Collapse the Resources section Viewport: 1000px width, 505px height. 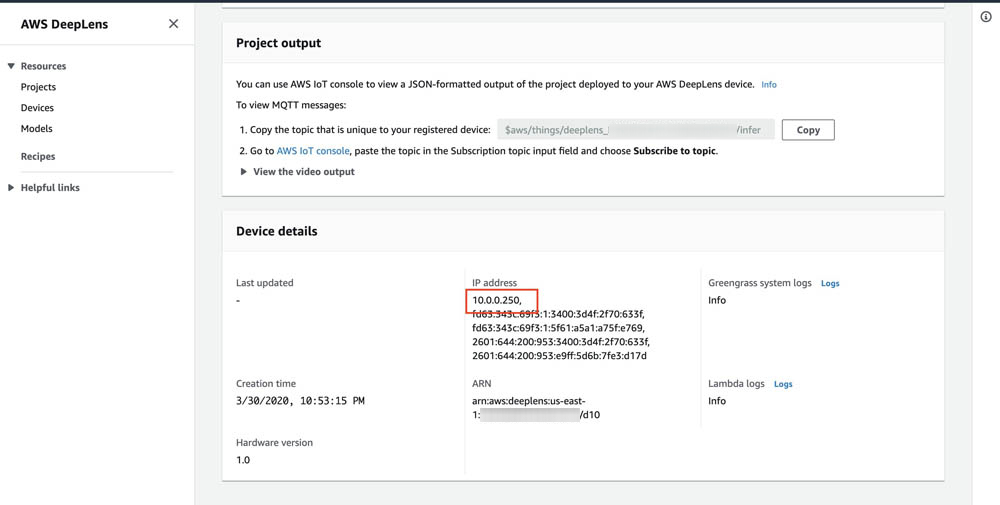click(x=11, y=66)
